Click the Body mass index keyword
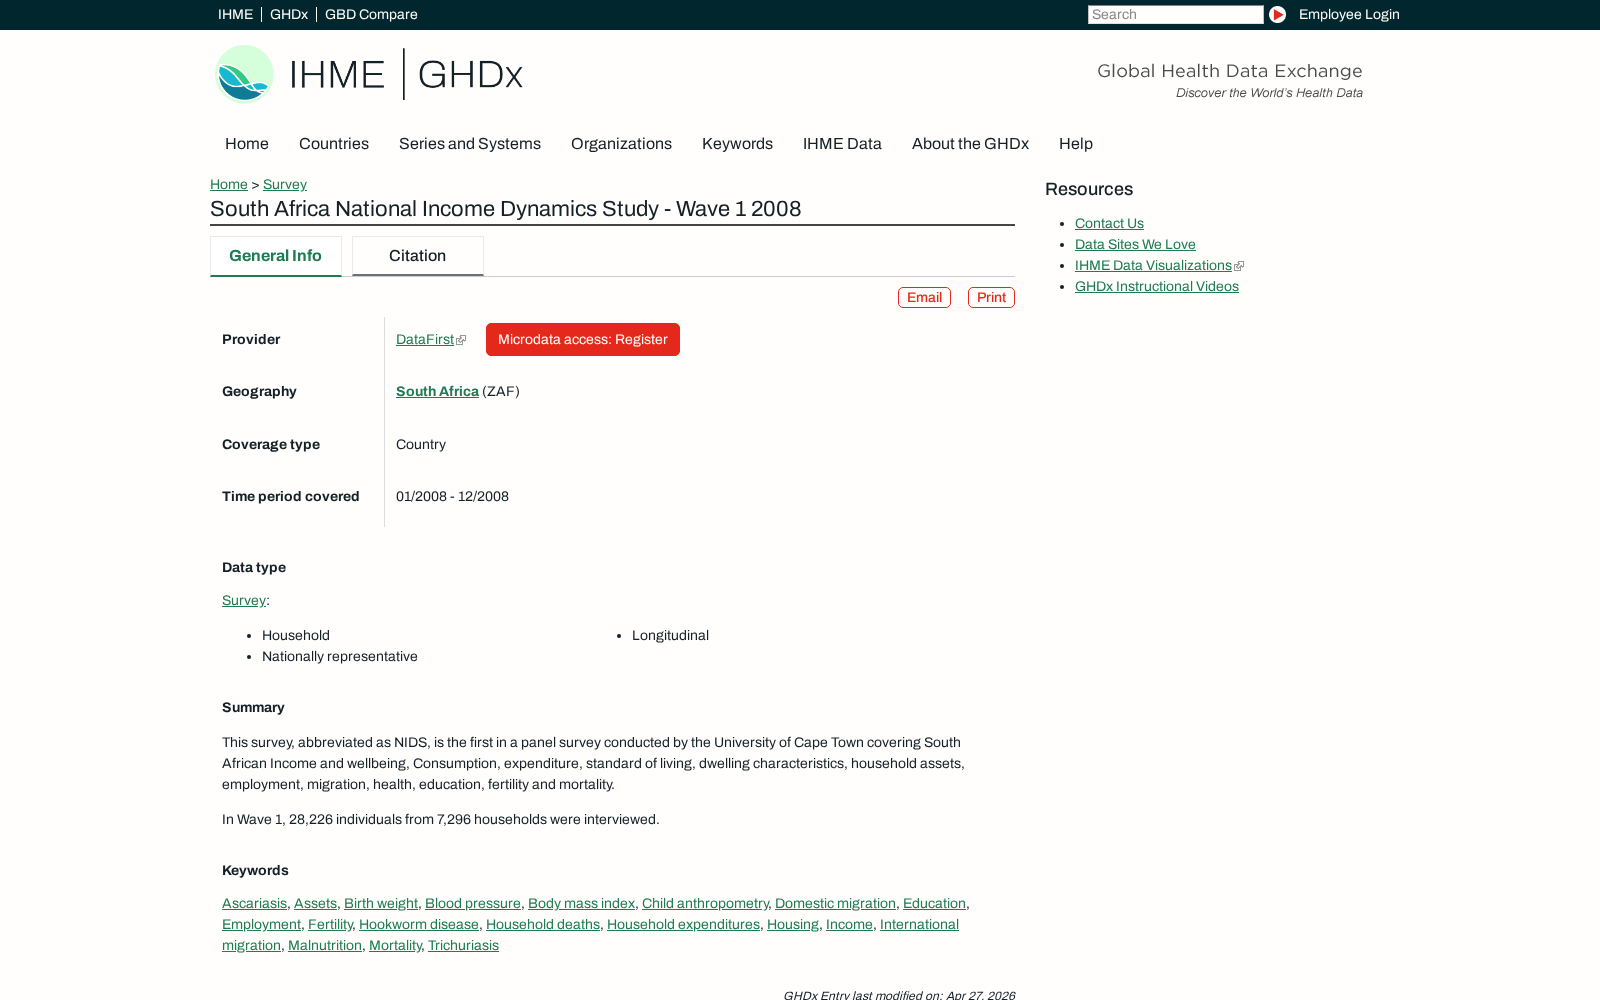Viewport: 1600px width, 1000px height. [x=581, y=904]
